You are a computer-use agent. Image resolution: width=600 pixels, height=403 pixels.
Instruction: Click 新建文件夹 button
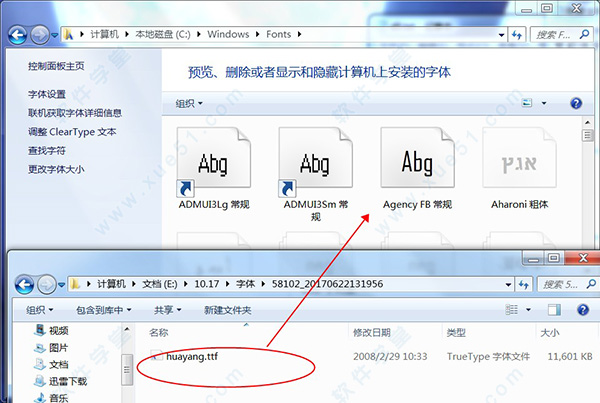coord(231,310)
